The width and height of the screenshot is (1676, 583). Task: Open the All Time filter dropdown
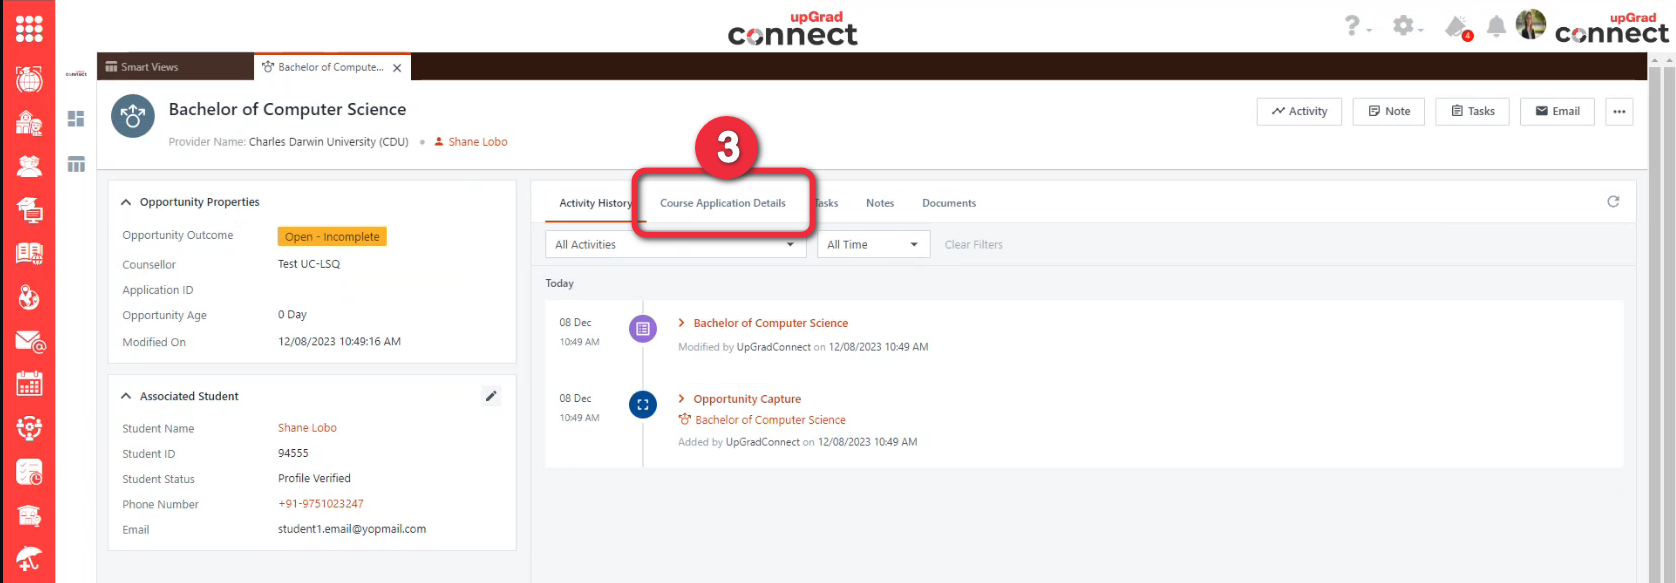pyautogui.click(x=873, y=245)
